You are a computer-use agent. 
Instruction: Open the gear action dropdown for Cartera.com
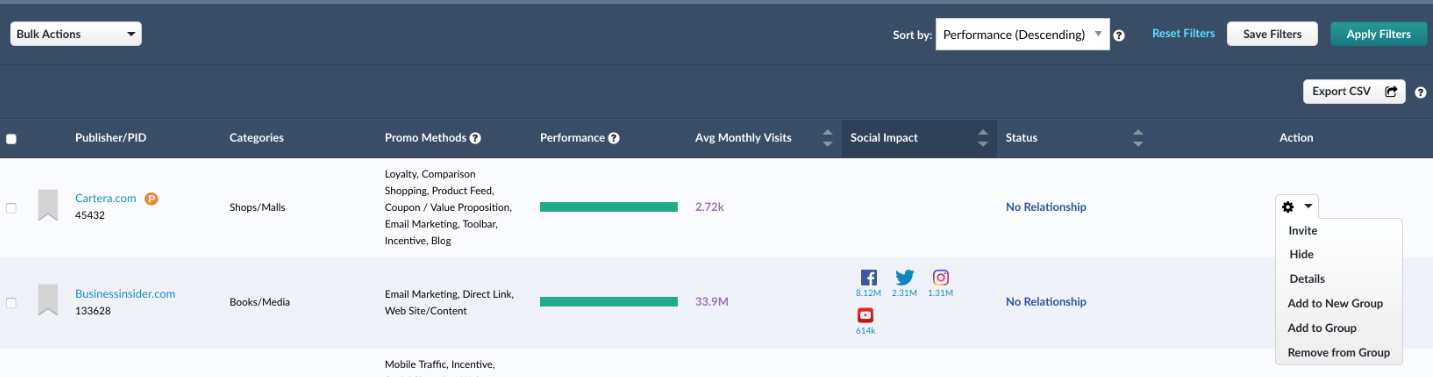pyautogui.click(x=1297, y=207)
